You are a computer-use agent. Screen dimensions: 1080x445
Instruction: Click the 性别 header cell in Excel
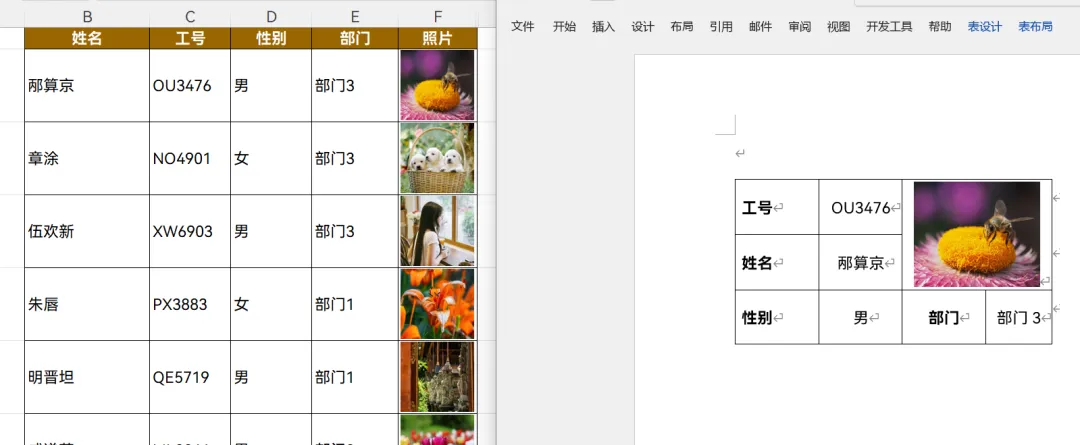click(271, 38)
